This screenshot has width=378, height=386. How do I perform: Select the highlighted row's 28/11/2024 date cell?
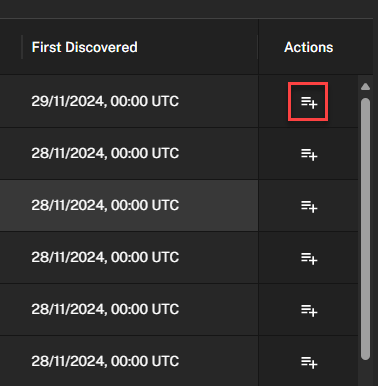point(105,205)
